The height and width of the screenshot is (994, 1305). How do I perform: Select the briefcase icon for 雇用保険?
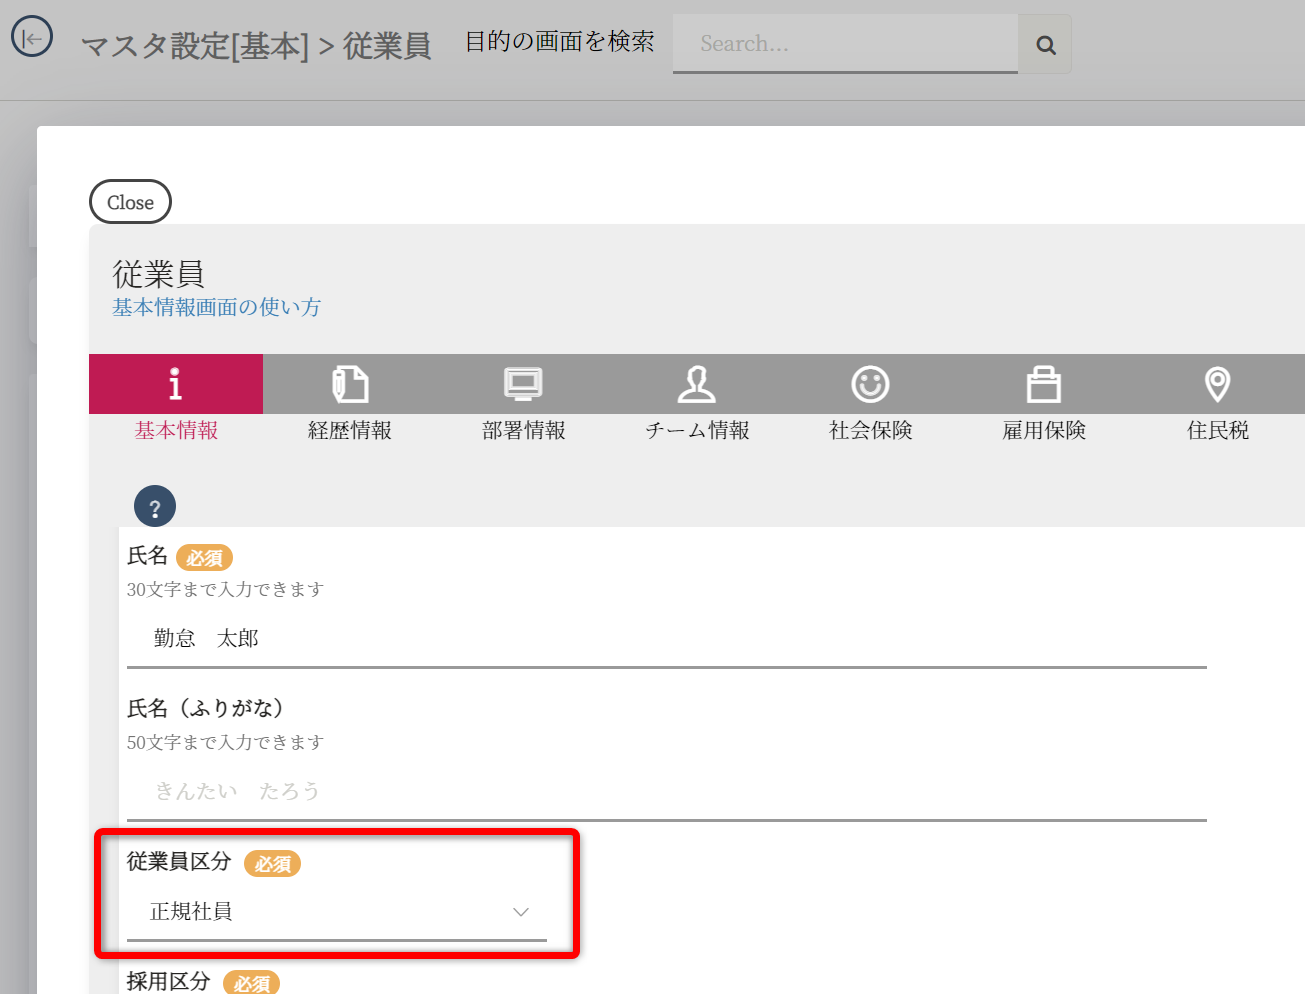click(1044, 384)
